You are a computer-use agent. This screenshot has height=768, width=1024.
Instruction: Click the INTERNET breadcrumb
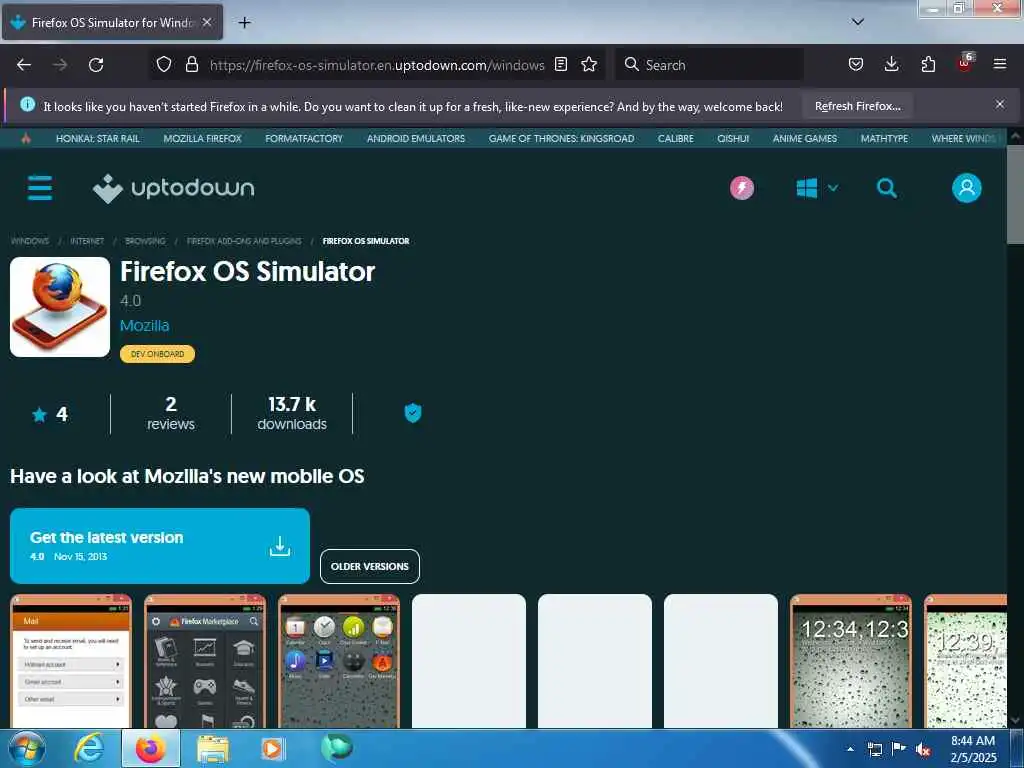point(87,241)
